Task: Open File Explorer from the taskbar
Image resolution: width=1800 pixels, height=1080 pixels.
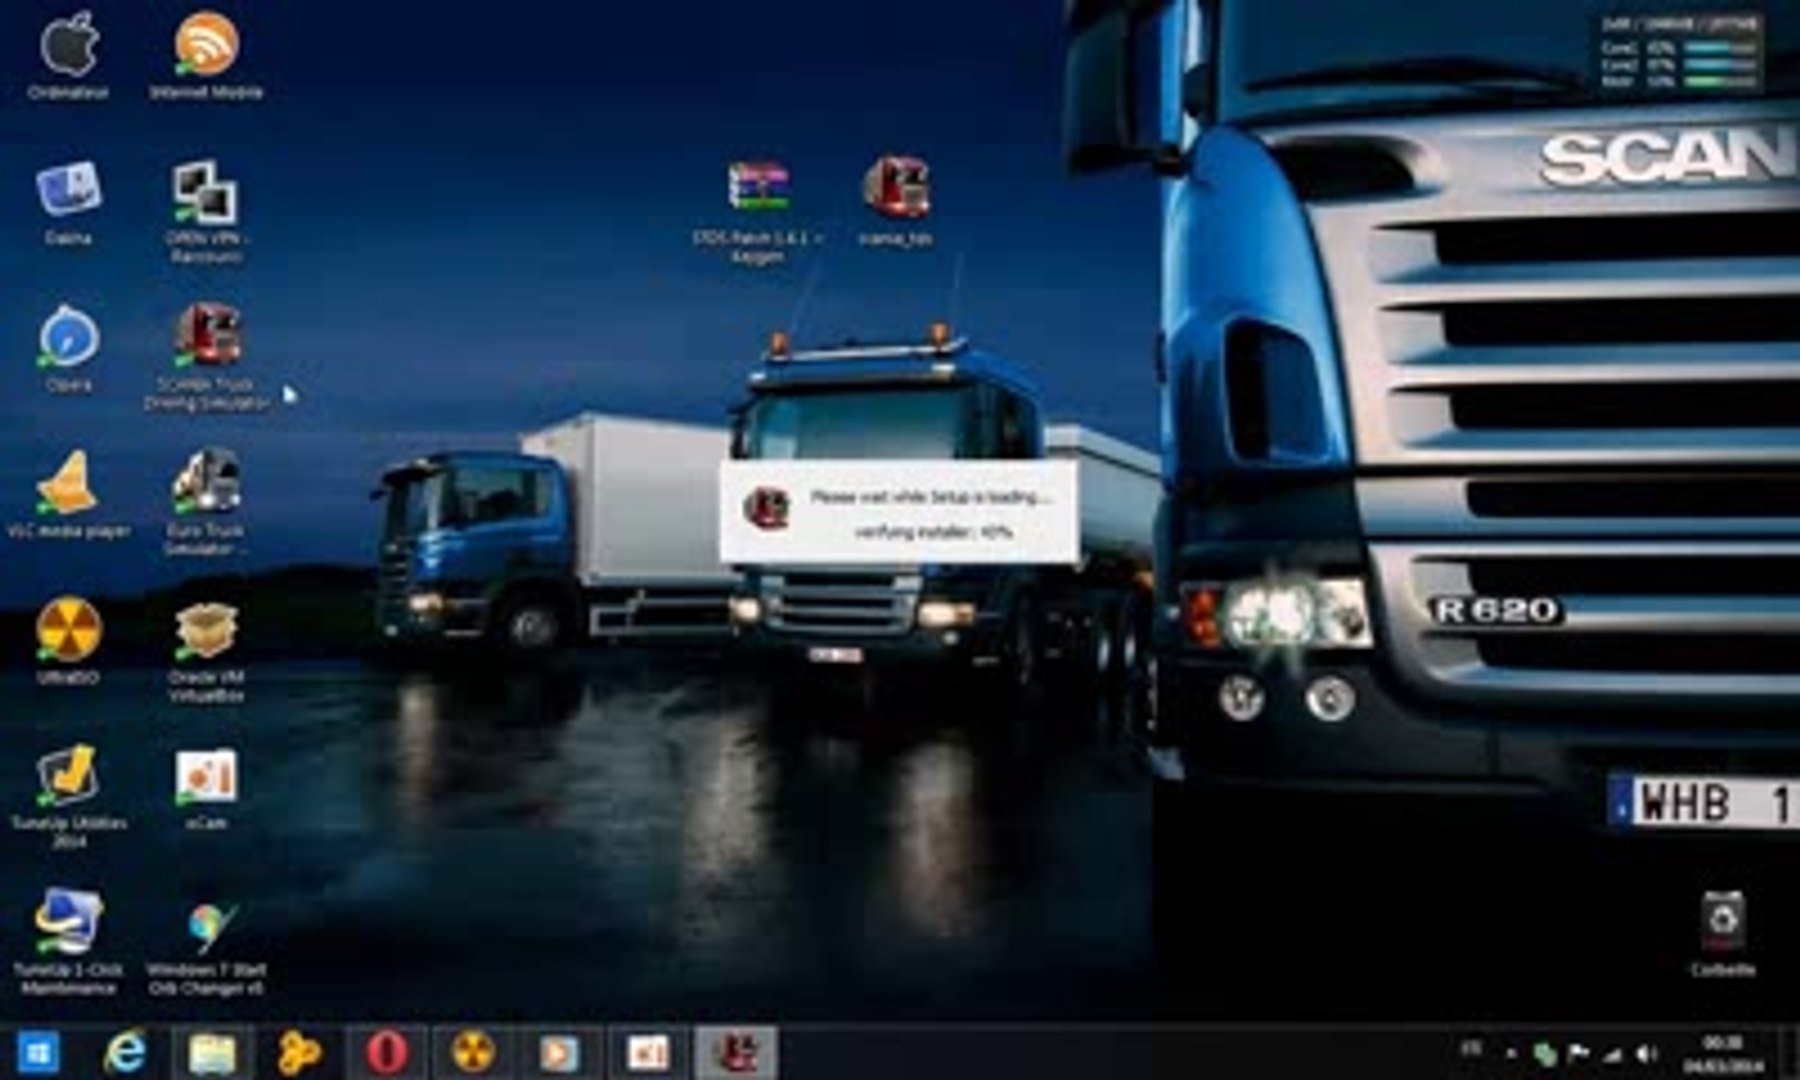Action: 213,1052
